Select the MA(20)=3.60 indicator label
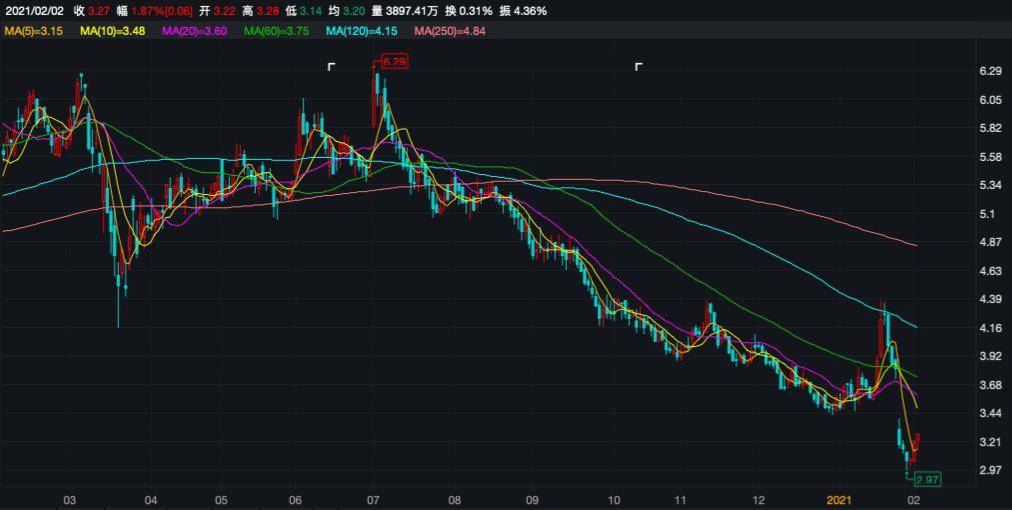 (x=189, y=32)
